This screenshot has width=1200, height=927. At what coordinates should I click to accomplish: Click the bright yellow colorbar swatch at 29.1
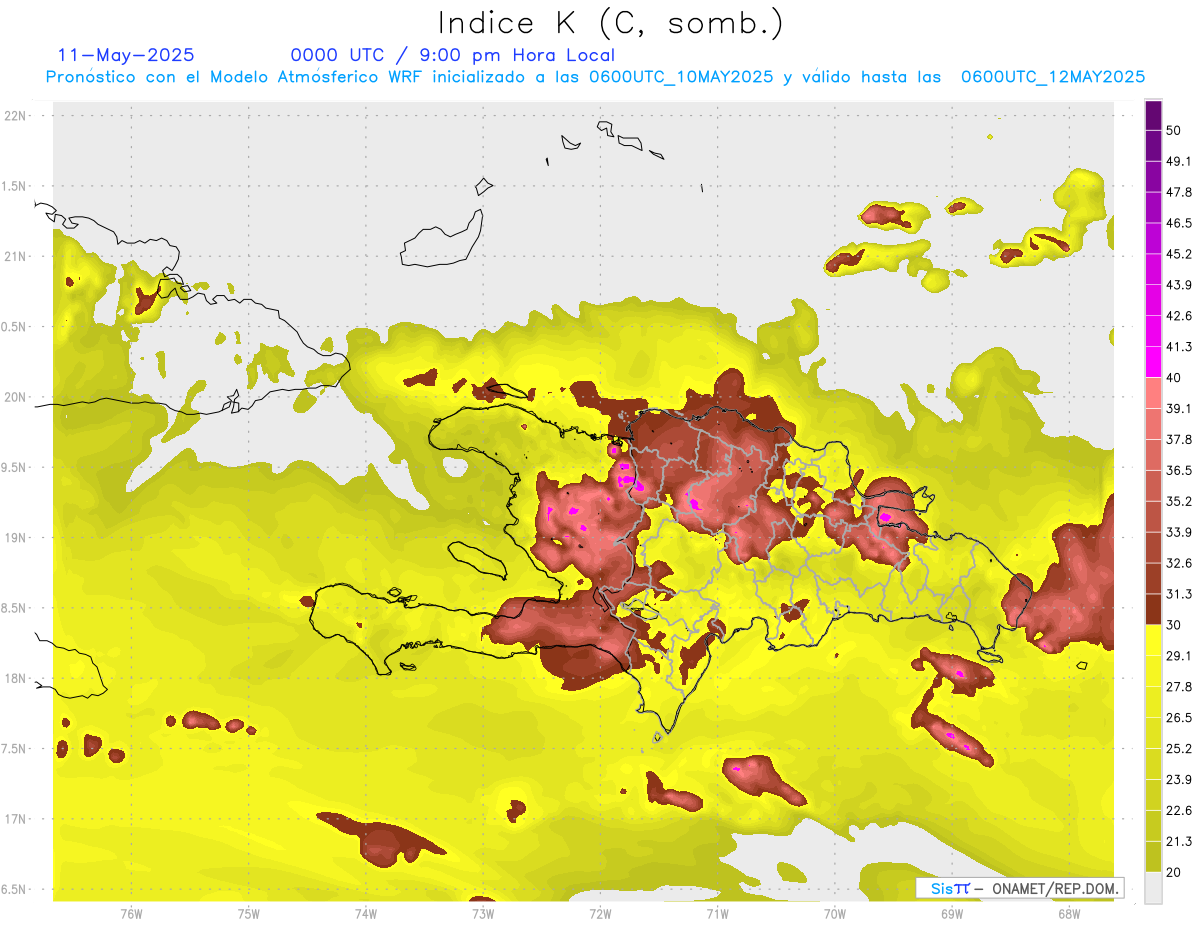click(x=1154, y=640)
